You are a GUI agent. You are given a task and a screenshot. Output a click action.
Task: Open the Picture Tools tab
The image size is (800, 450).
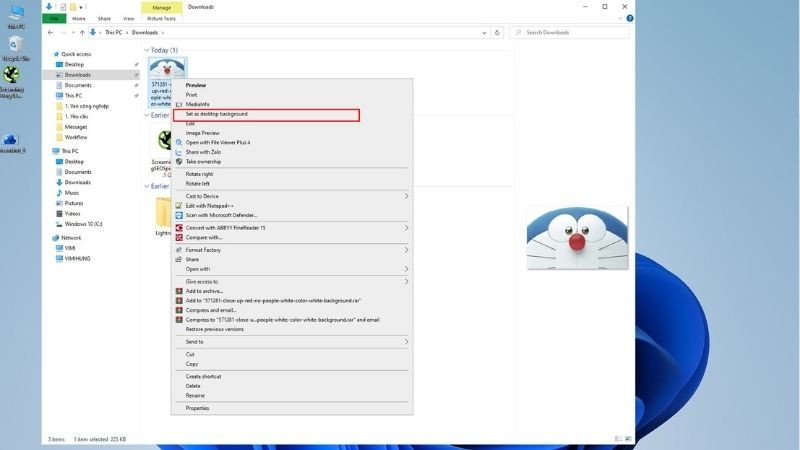[x=161, y=18]
